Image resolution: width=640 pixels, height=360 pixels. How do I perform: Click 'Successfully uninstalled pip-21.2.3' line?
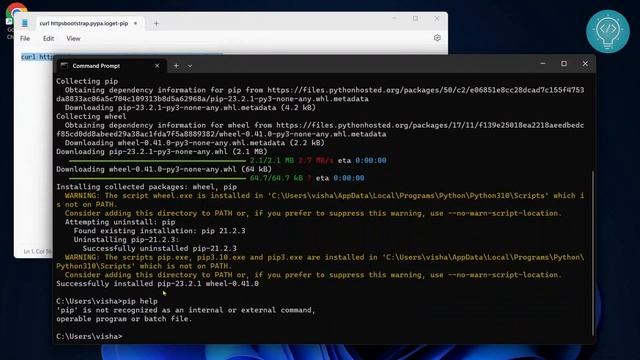(160, 248)
